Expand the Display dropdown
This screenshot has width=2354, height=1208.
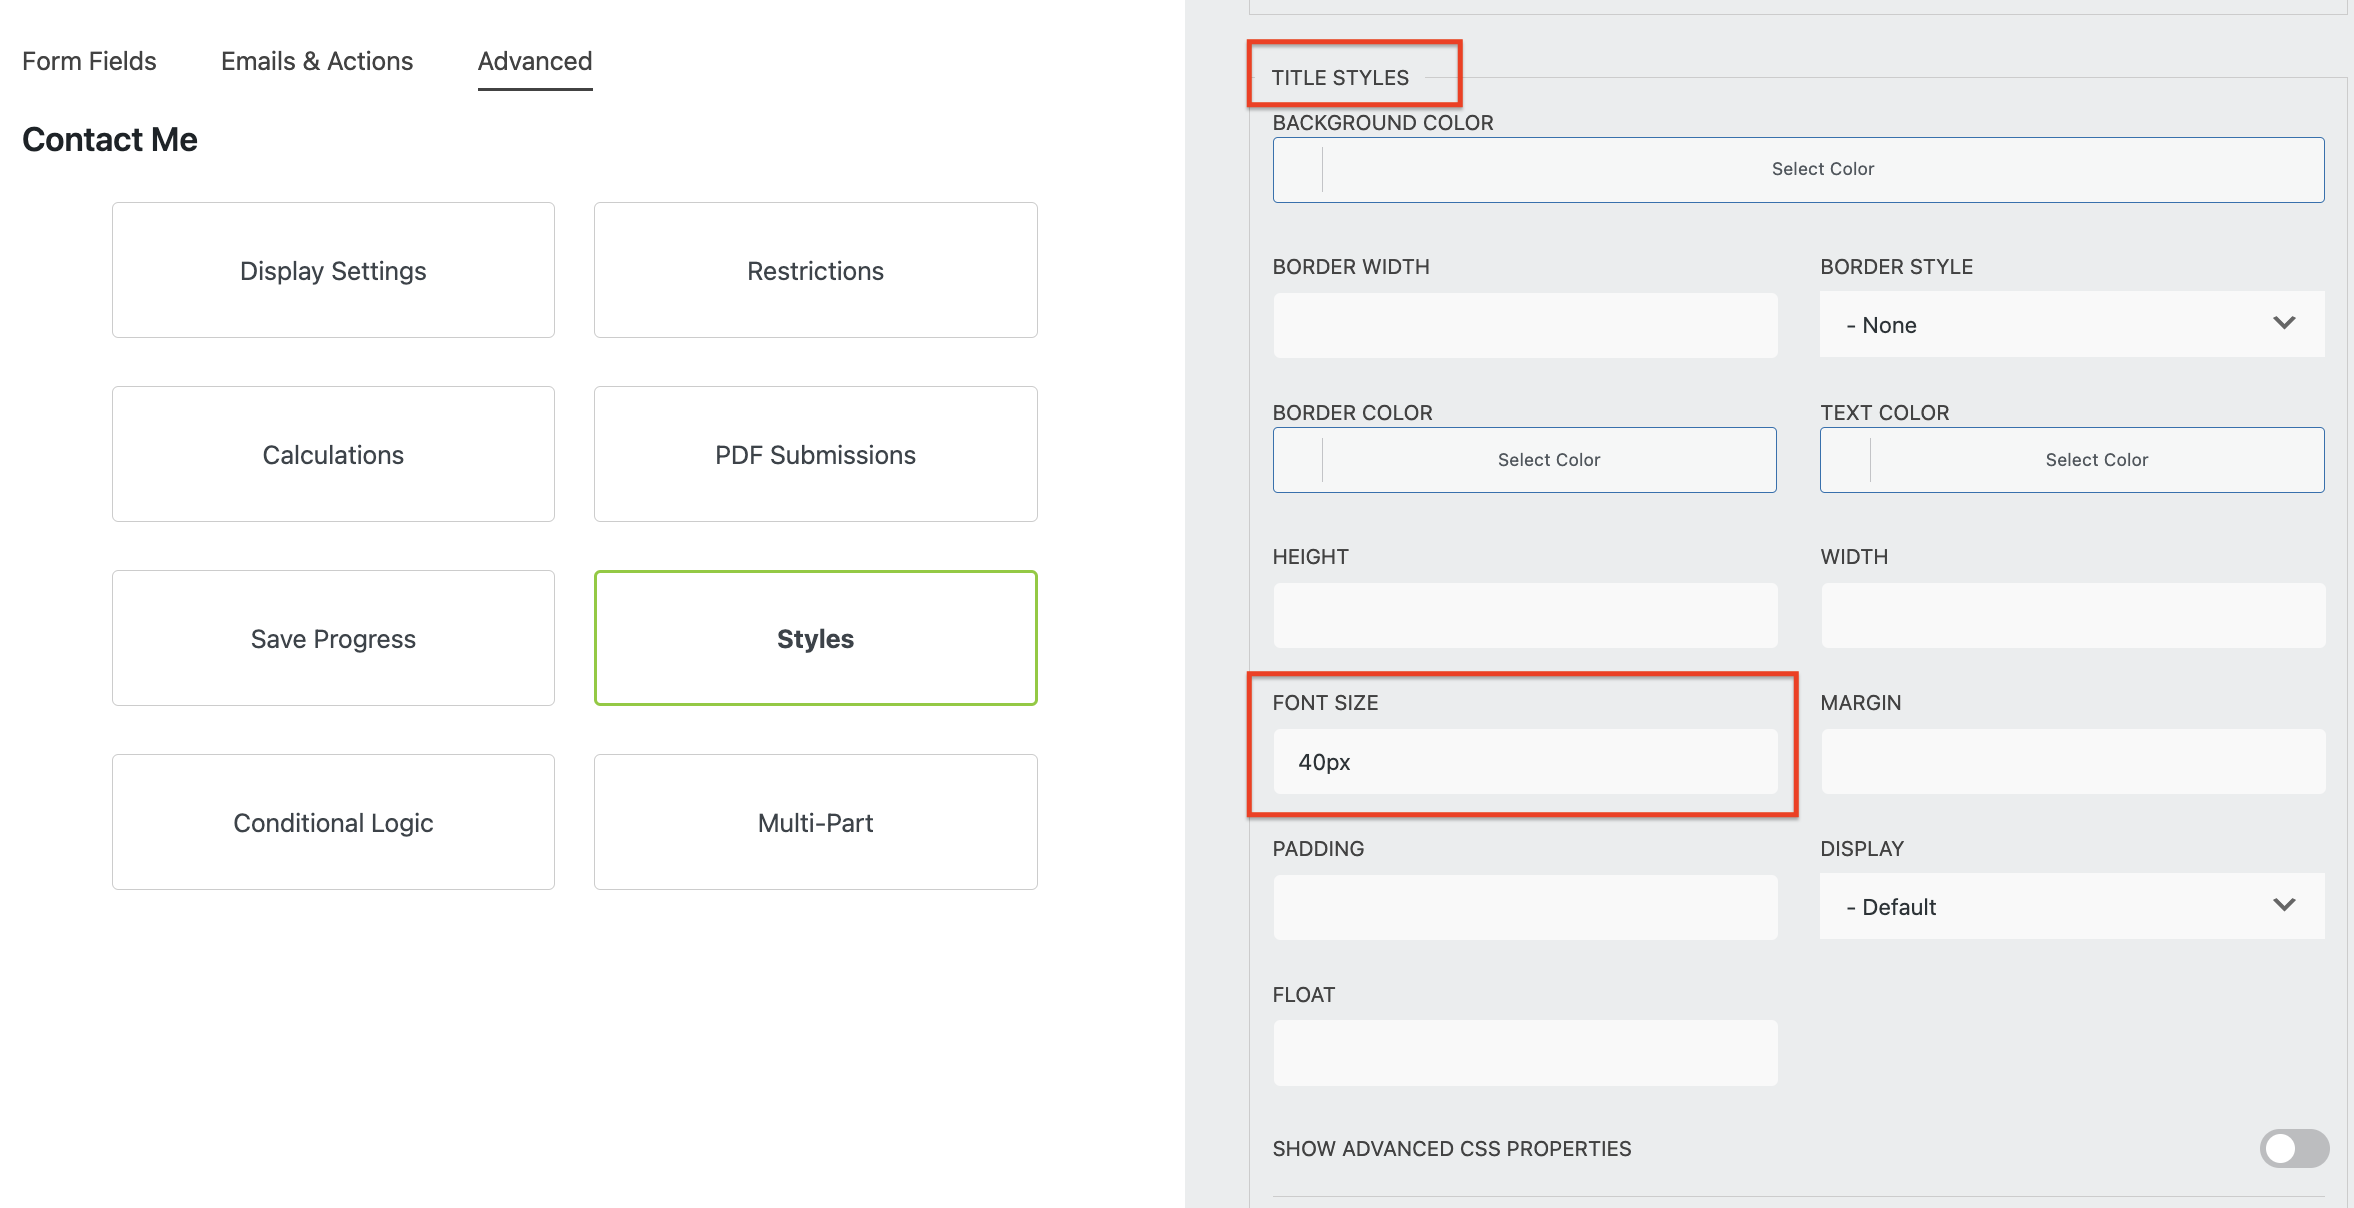pos(2070,907)
